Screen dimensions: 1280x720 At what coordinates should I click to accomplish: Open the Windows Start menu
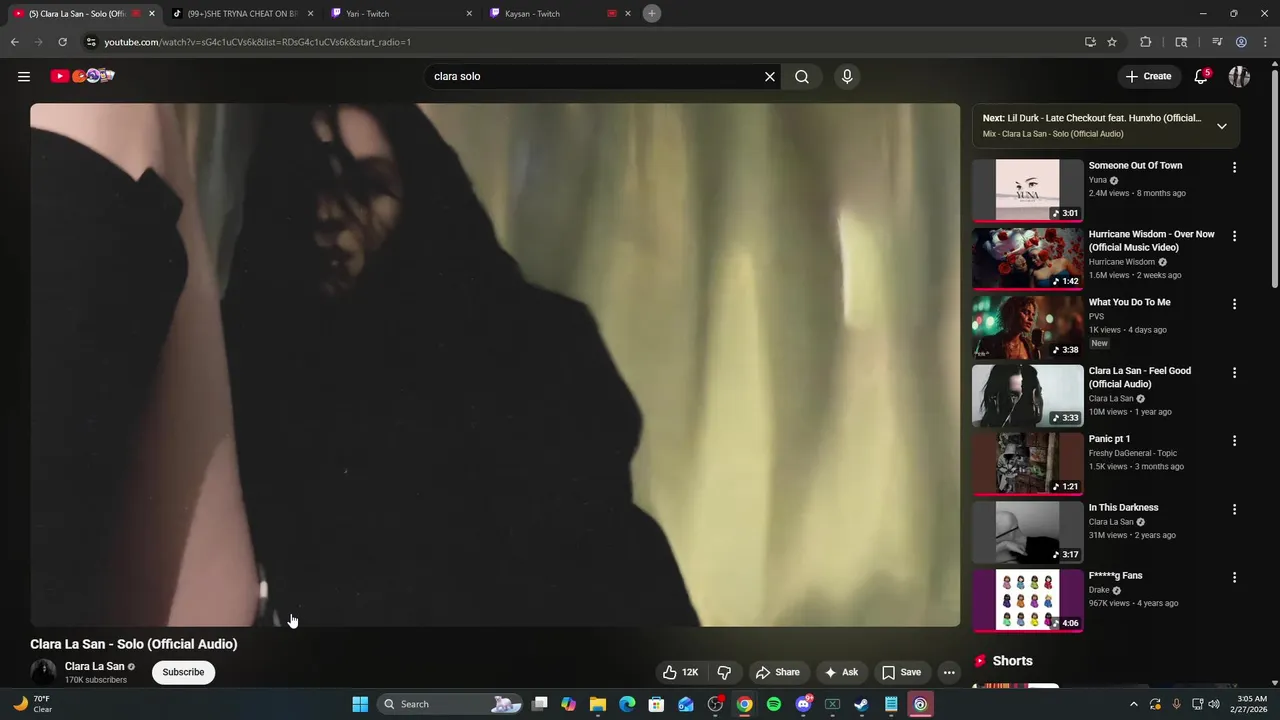360,704
